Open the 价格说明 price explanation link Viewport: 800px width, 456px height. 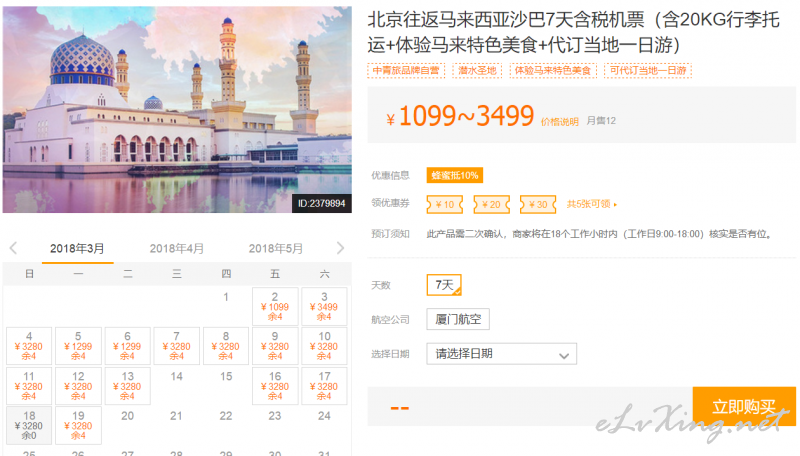point(560,121)
